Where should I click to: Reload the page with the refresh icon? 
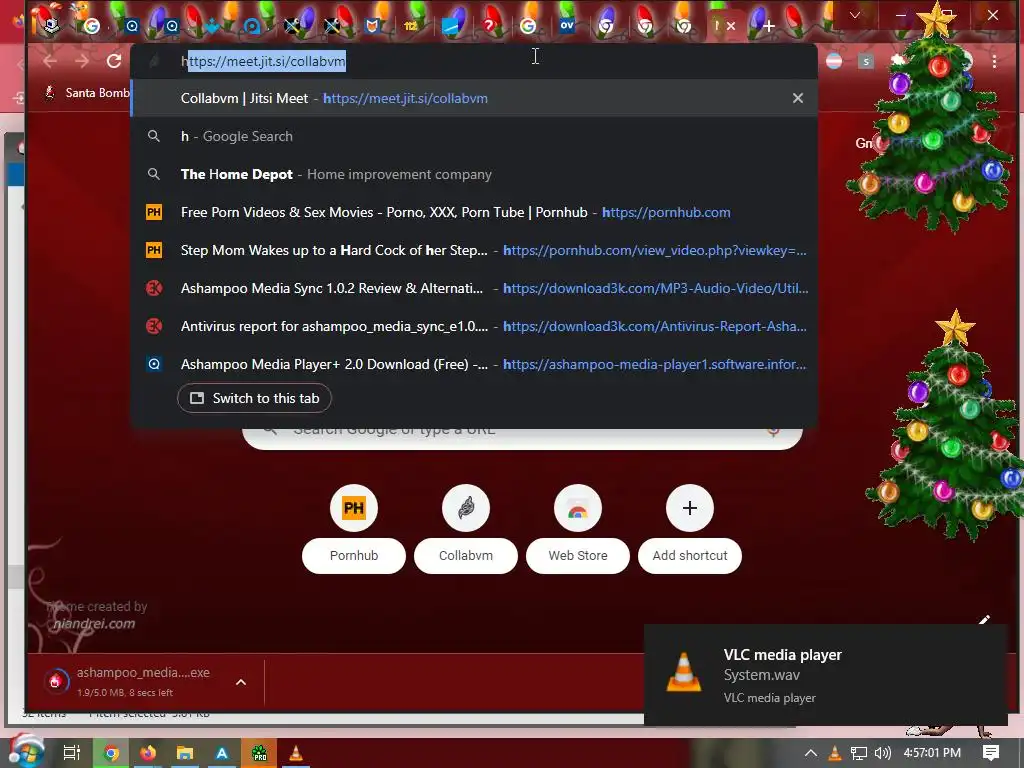coord(114,61)
